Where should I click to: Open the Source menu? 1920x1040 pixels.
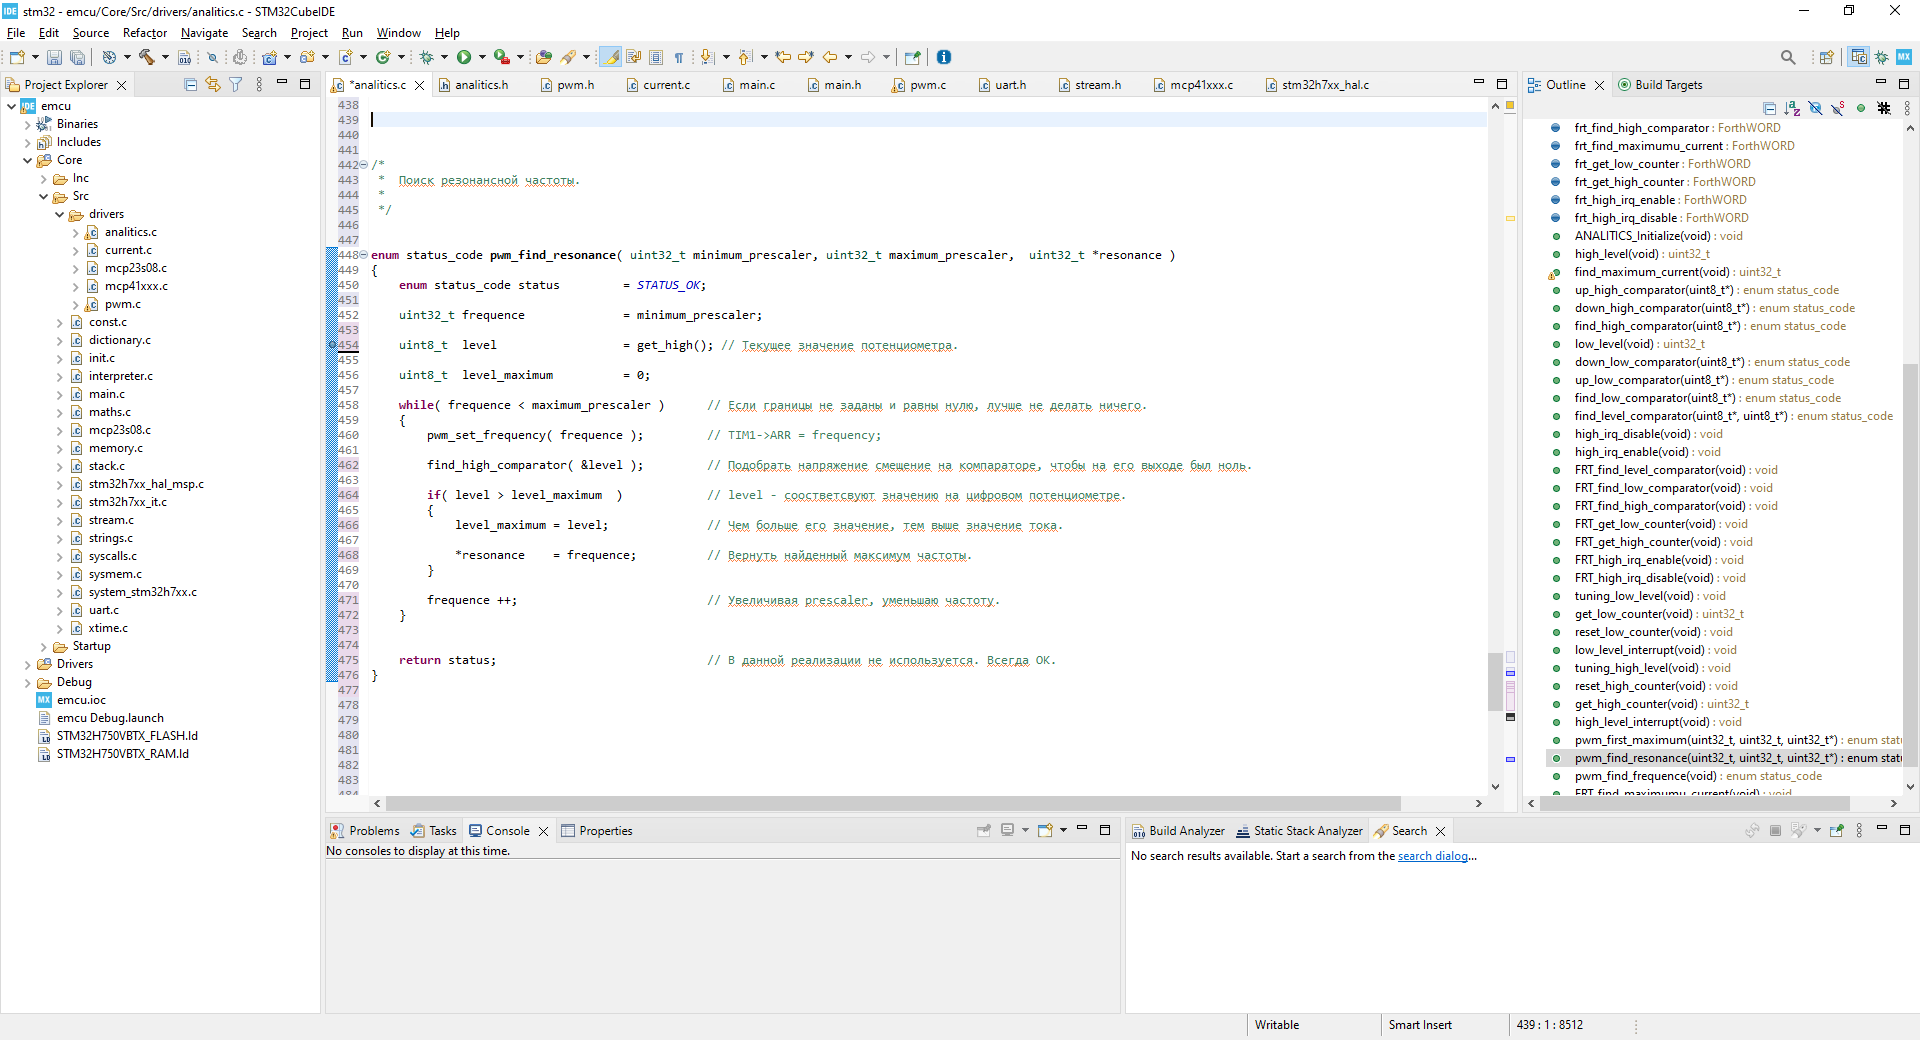click(91, 33)
